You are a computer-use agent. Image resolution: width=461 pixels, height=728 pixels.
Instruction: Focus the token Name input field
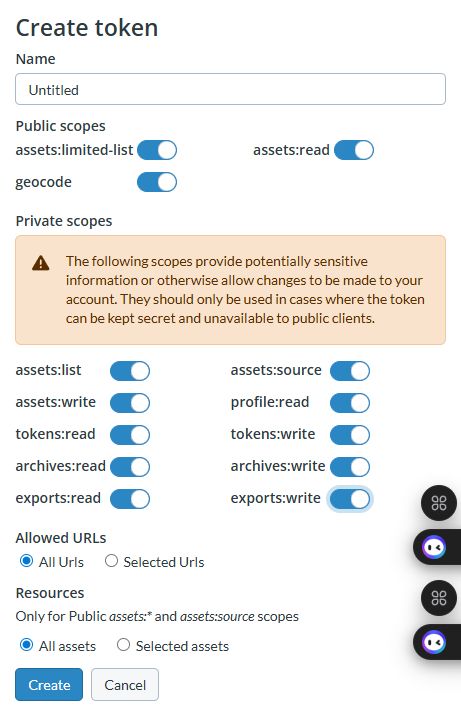[x=230, y=89]
